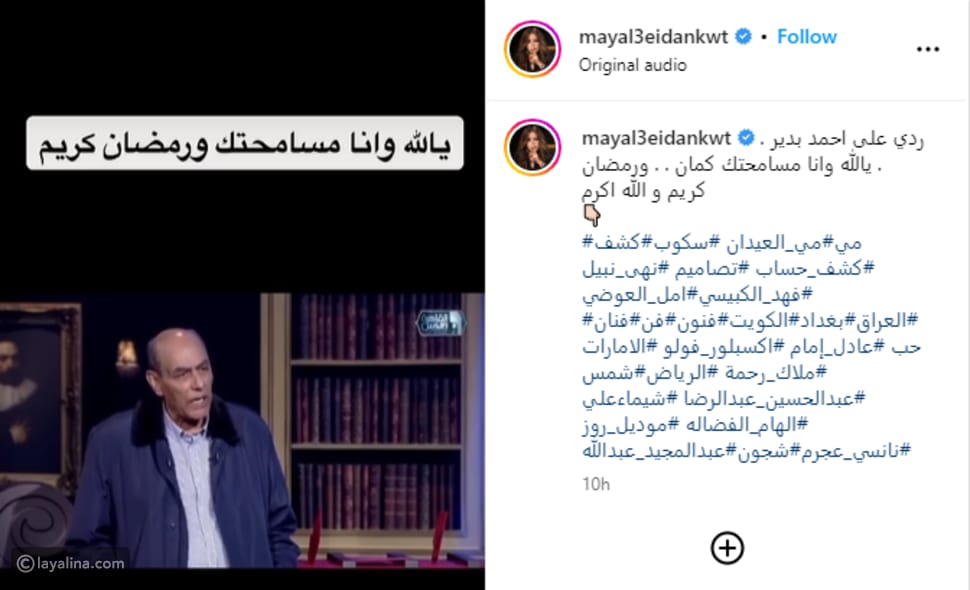Viewport: 970px width, 590px height.
Task: Click the channel logo in the video corner
Action: point(440,323)
